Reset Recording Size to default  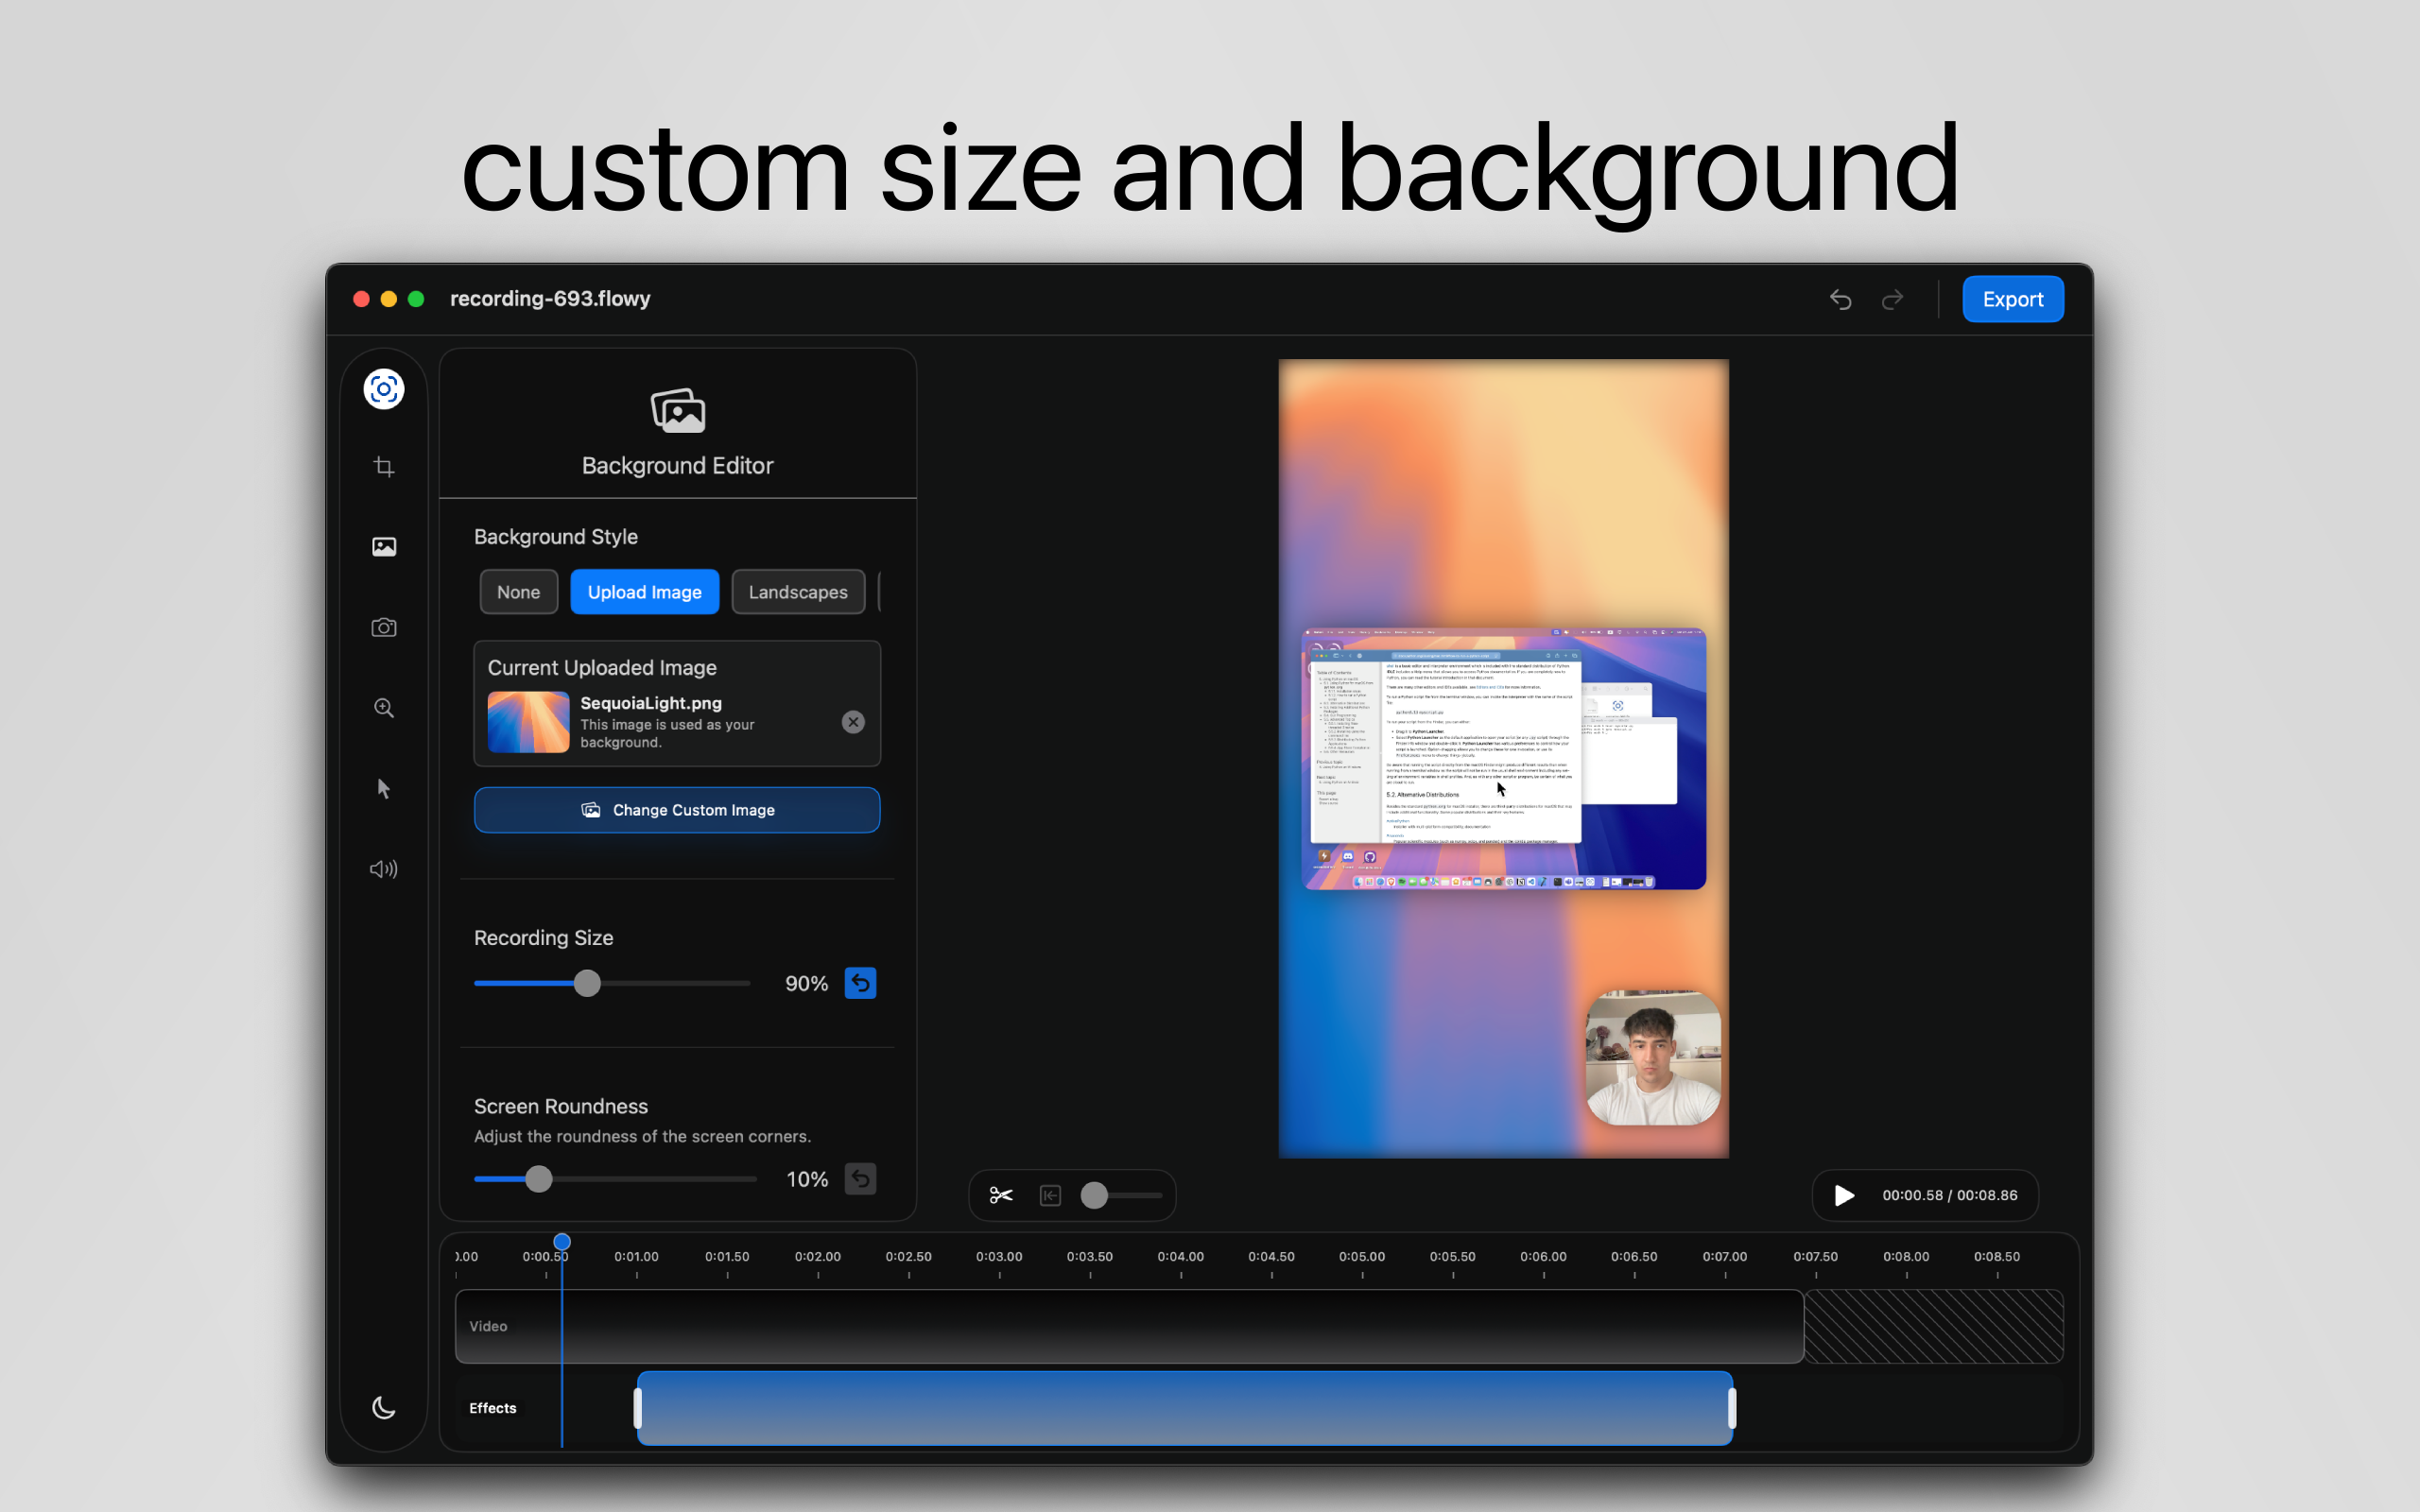click(x=860, y=983)
